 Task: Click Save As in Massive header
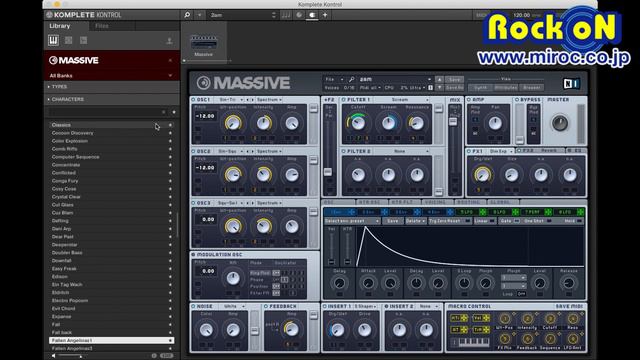click(x=454, y=87)
